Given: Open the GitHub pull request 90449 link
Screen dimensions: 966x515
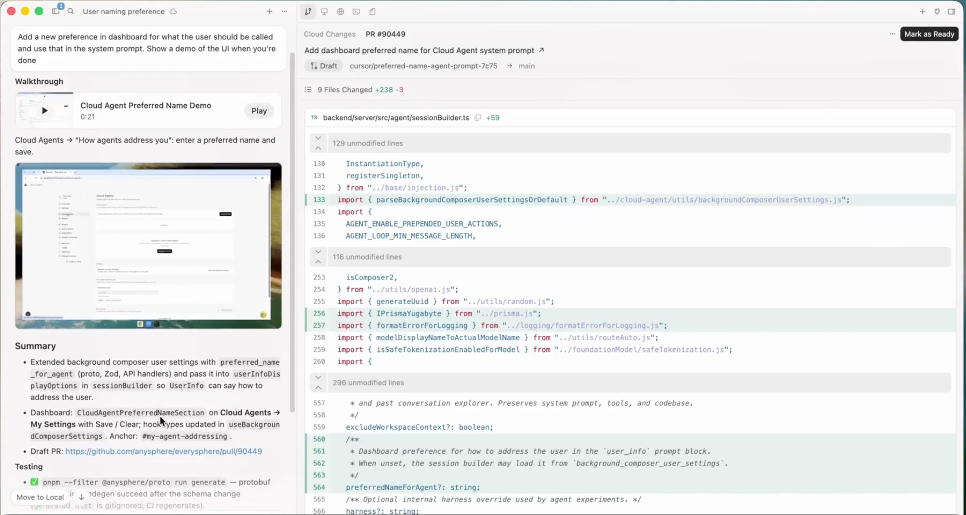Looking at the screenshot, I should (x=163, y=451).
